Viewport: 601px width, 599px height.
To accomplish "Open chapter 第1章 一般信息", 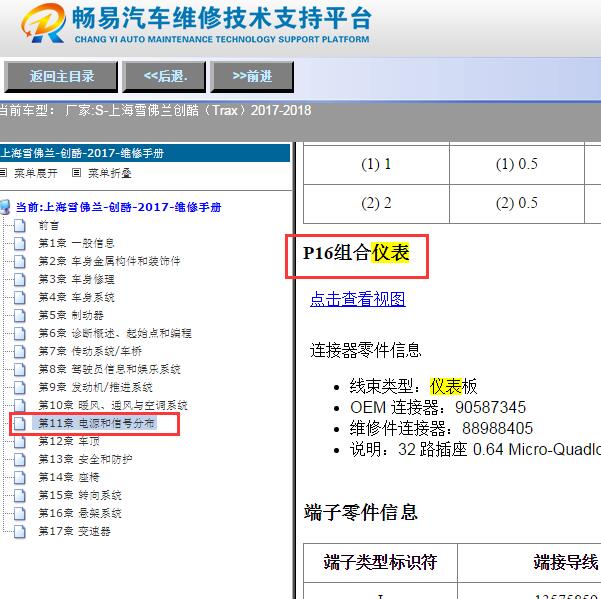I will [76, 243].
